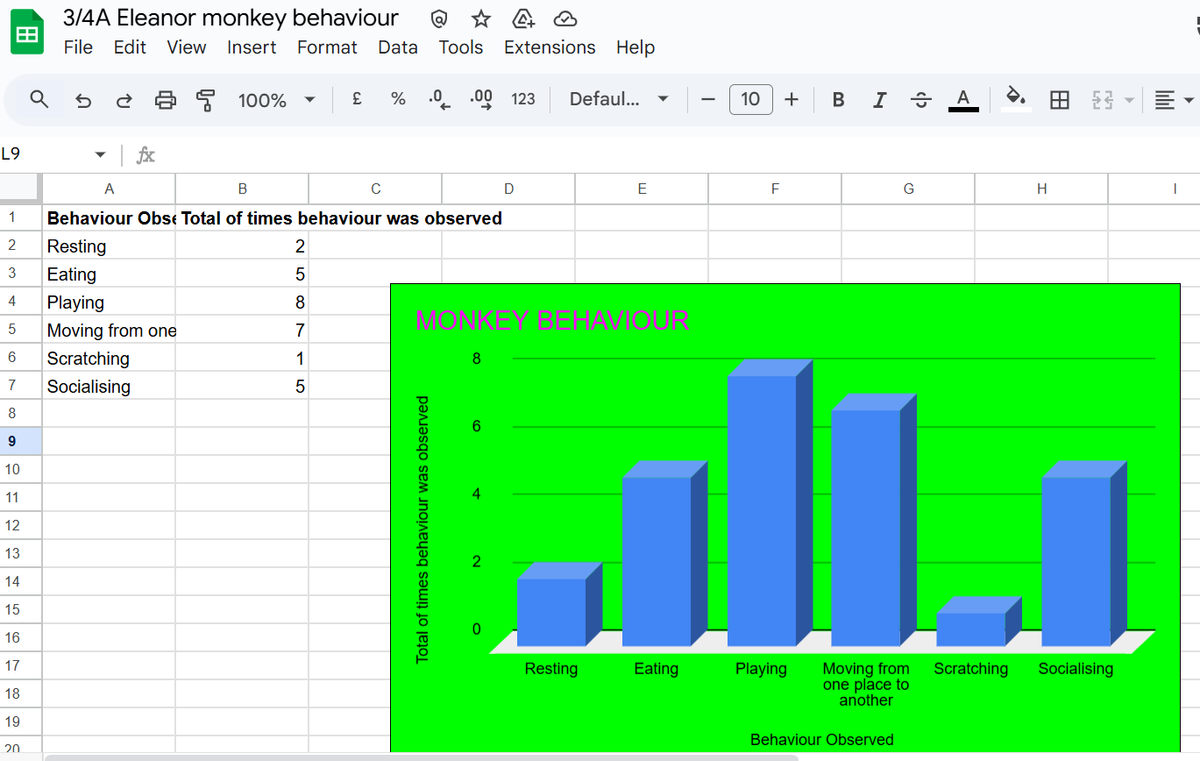The image size is (1200, 761).
Task: Click the redo arrow icon
Action: click(x=124, y=100)
